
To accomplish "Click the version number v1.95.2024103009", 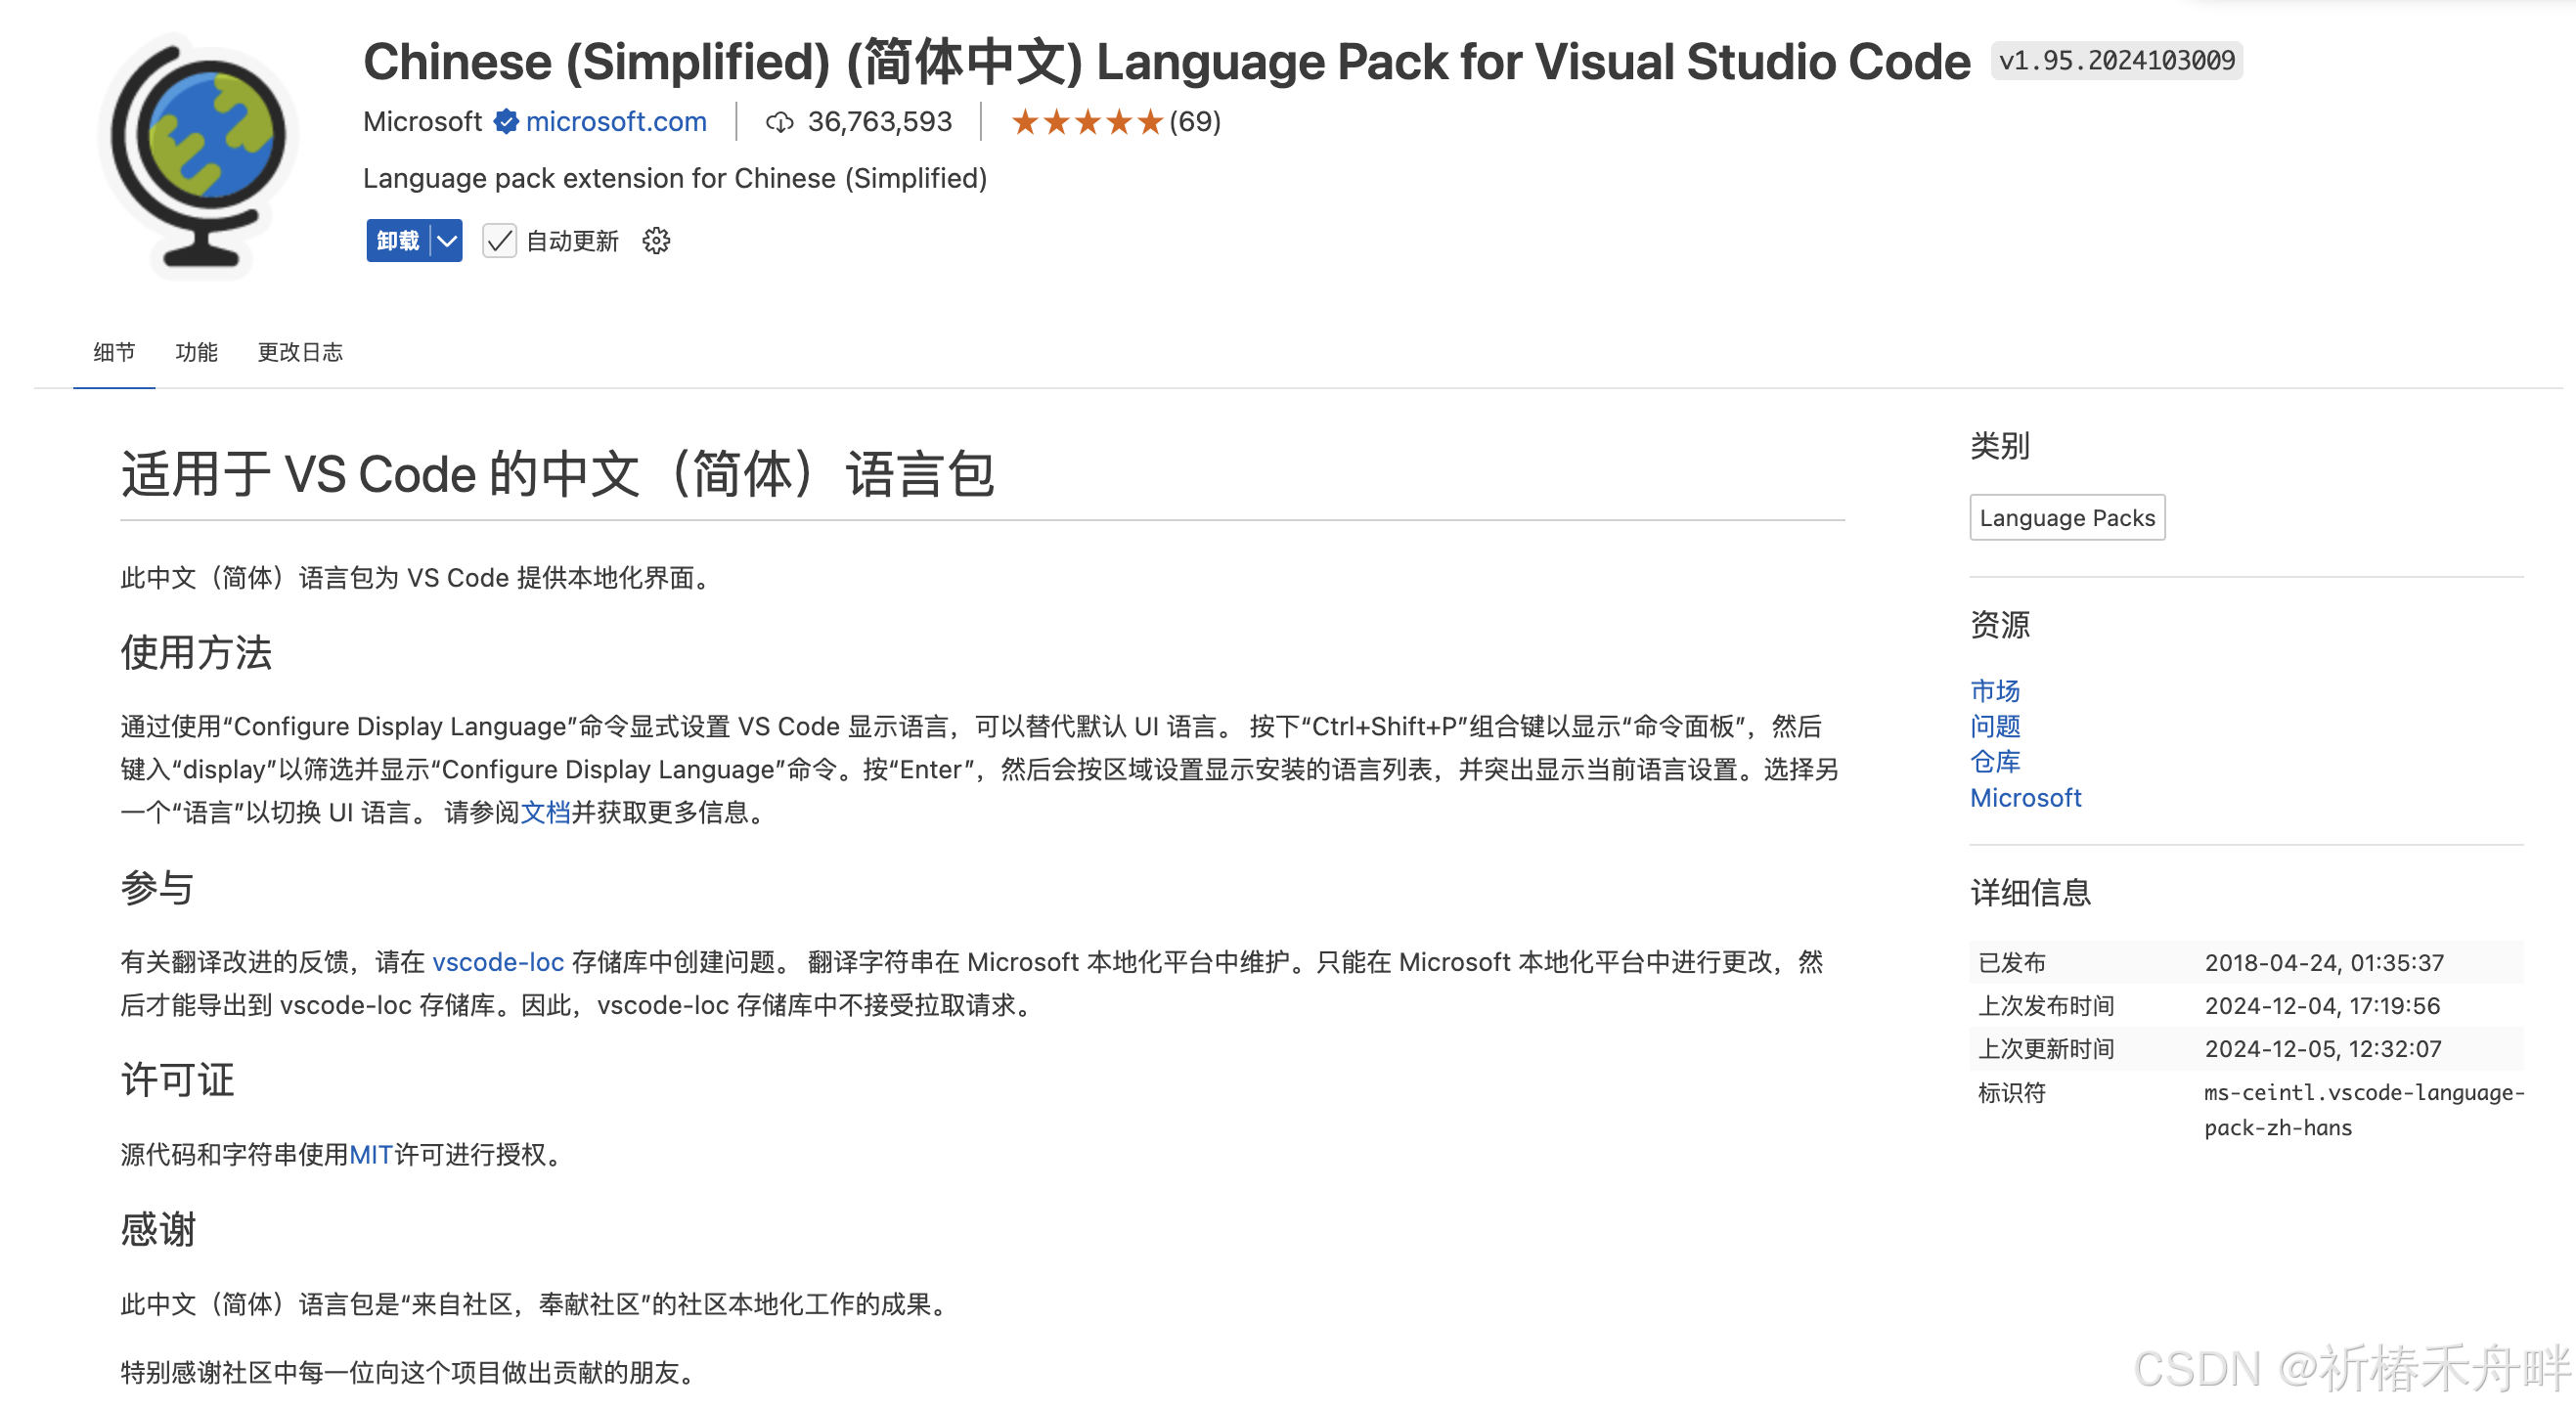I will point(2116,61).
